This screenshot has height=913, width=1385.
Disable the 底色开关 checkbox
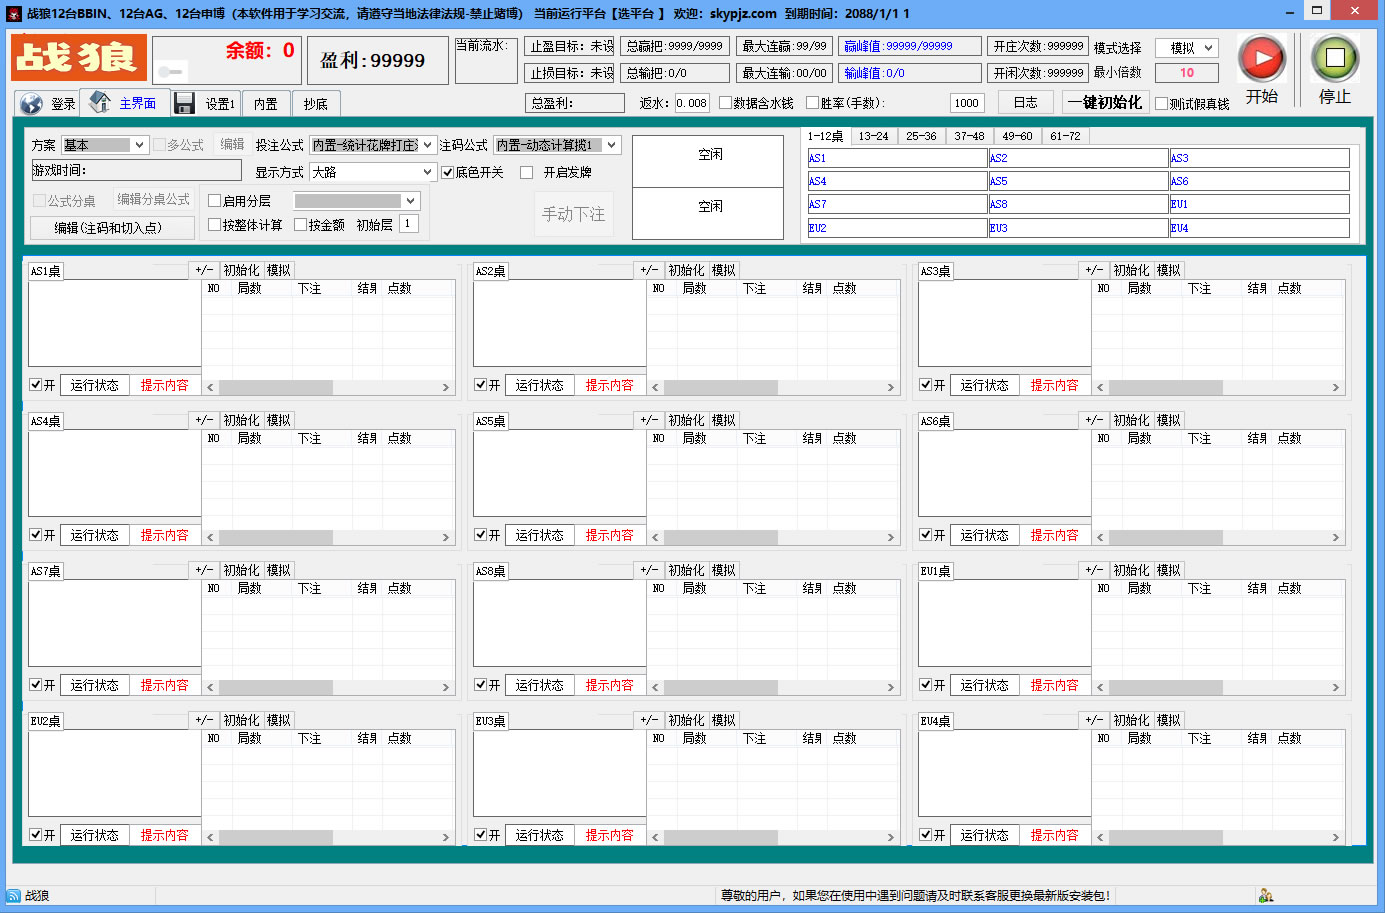click(x=448, y=172)
